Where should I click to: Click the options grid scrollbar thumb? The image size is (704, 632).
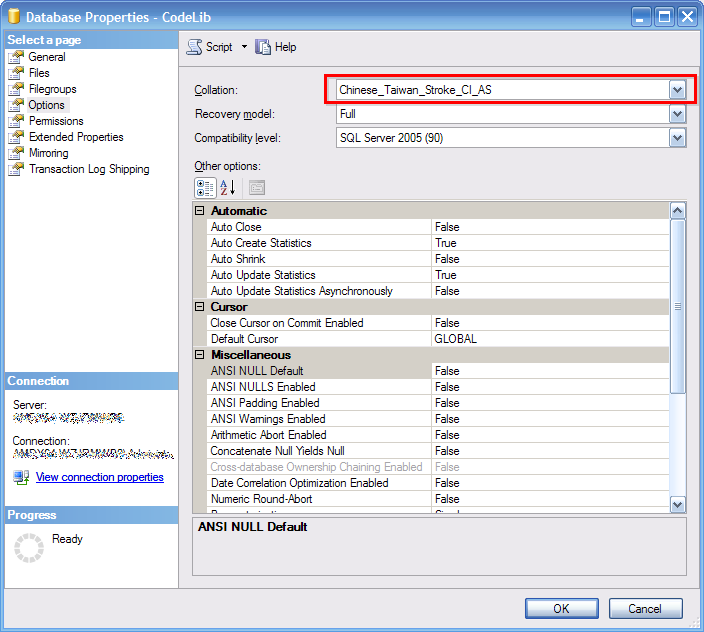point(678,307)
